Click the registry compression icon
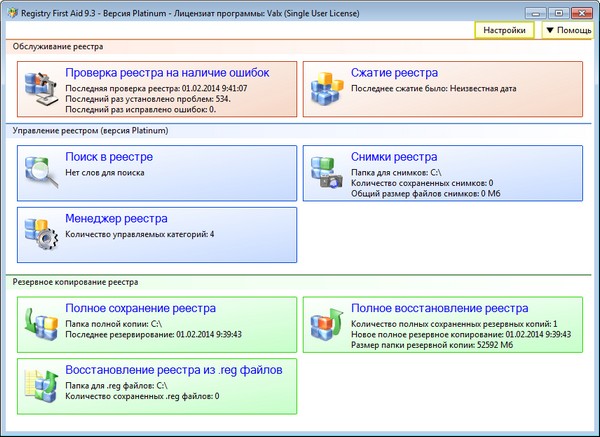This screenshot has width=600, height=437. click(326, 90)
